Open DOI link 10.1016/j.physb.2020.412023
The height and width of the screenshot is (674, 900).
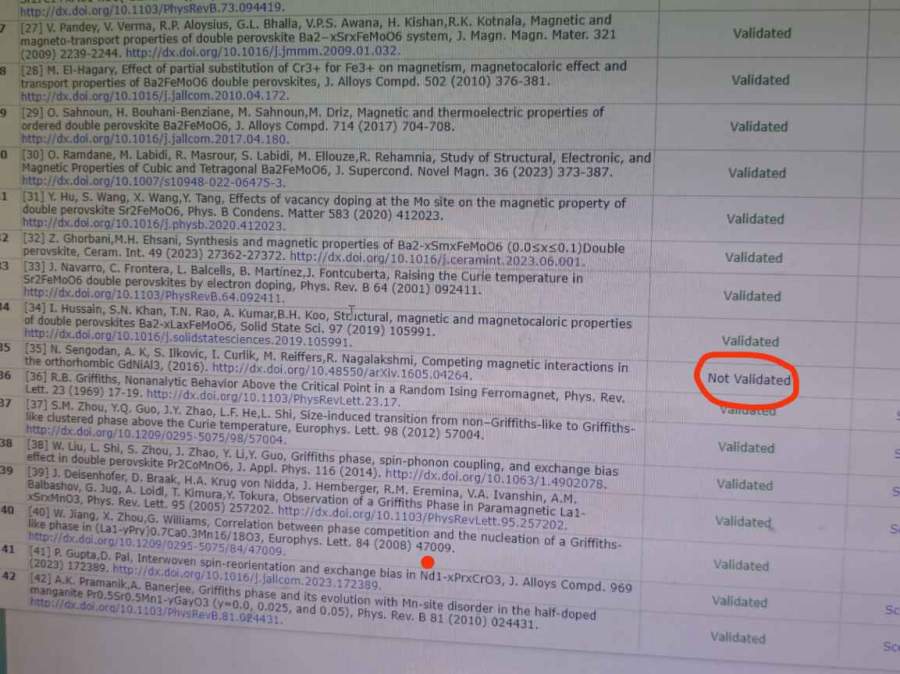click(153, 224)
